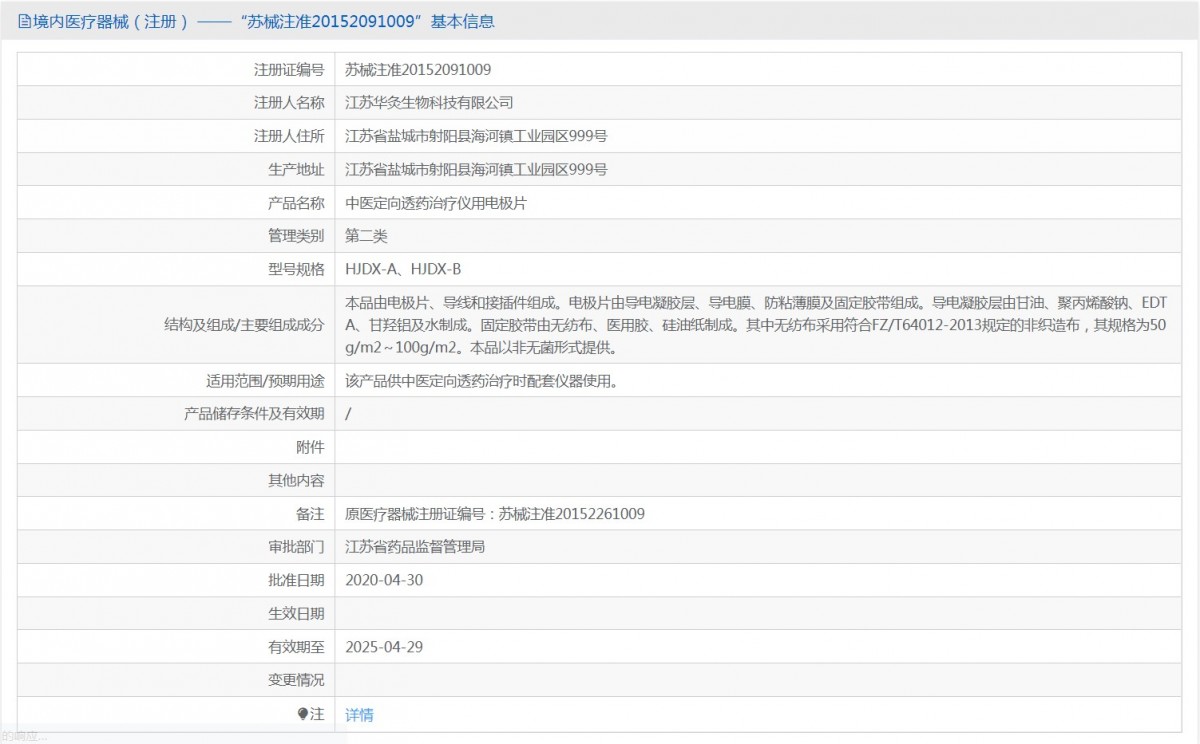Click the 型号规格 label
Image resolution: width=1200 pixels, height=744 pixels.
[x=296, y=270]
